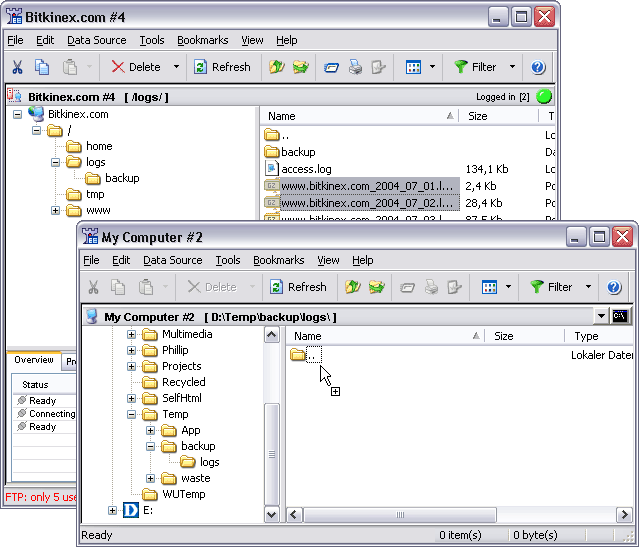Viewport: 639px width, 547px height.
Task: Select access.log file in list
Action: coord(306,169)
